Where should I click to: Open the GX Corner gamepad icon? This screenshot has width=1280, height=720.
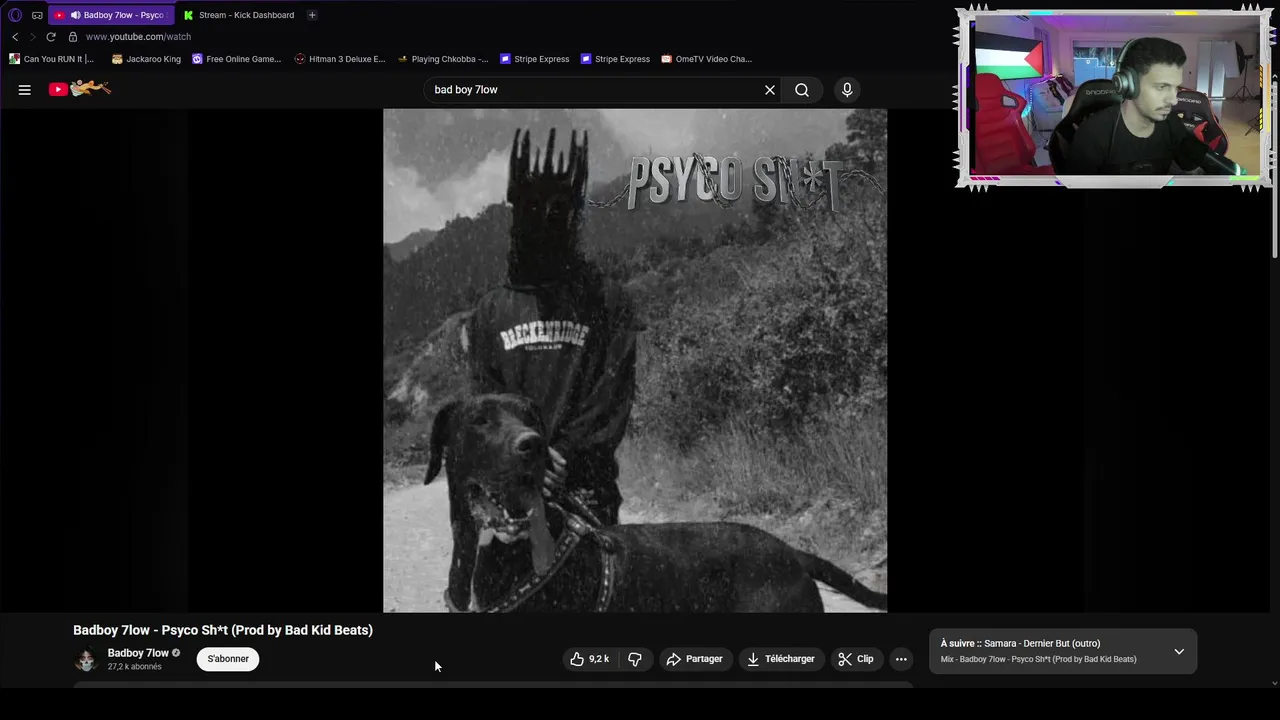[x=37, y=15]
